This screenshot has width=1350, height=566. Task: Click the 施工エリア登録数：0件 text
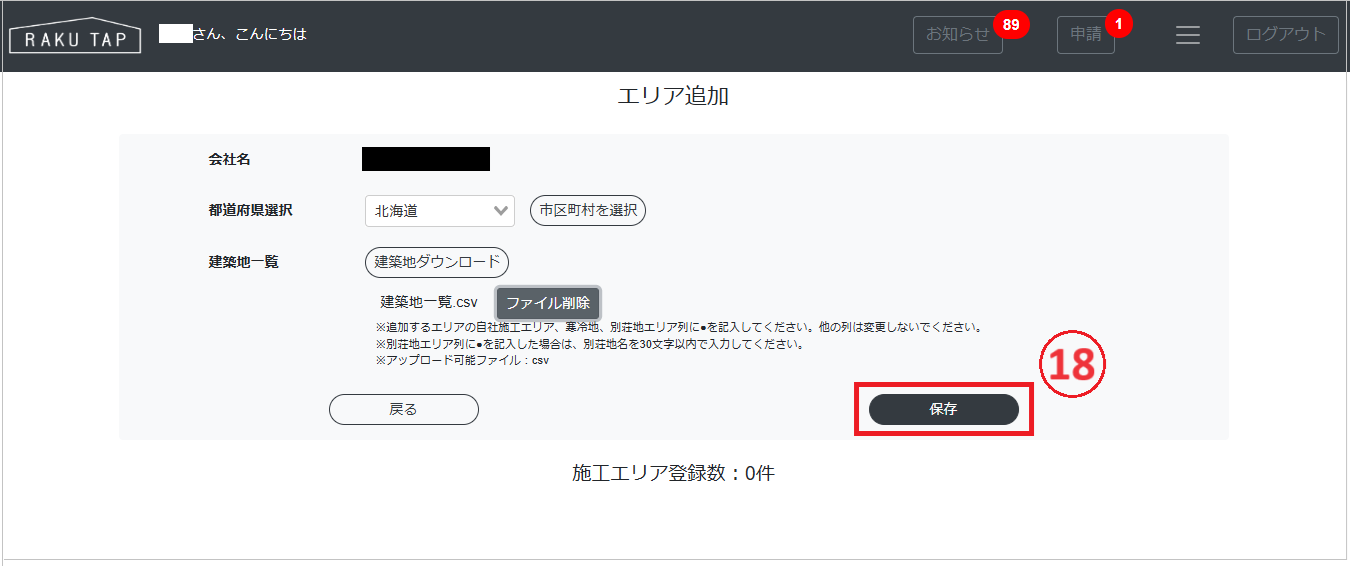[x=674, y=473]
